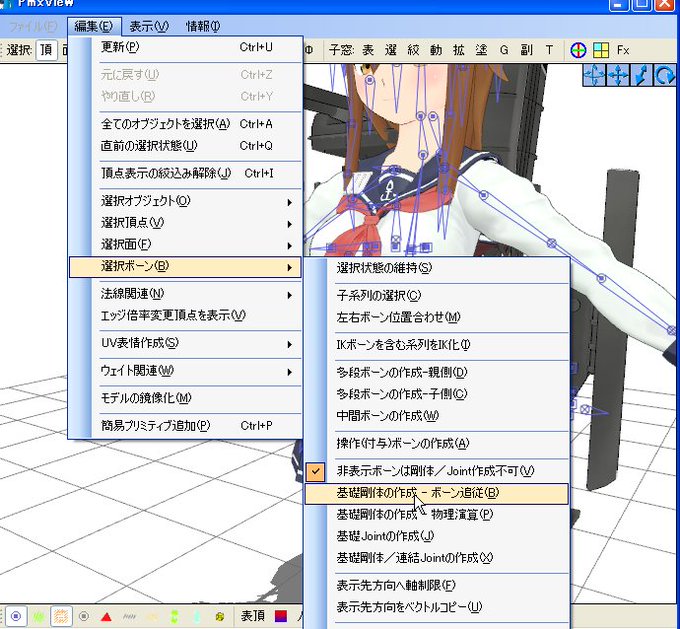Screen dimensions: 680x629
Task: Choose 操作(付与)ボーンの作成(A)
Action: point(437,444)
